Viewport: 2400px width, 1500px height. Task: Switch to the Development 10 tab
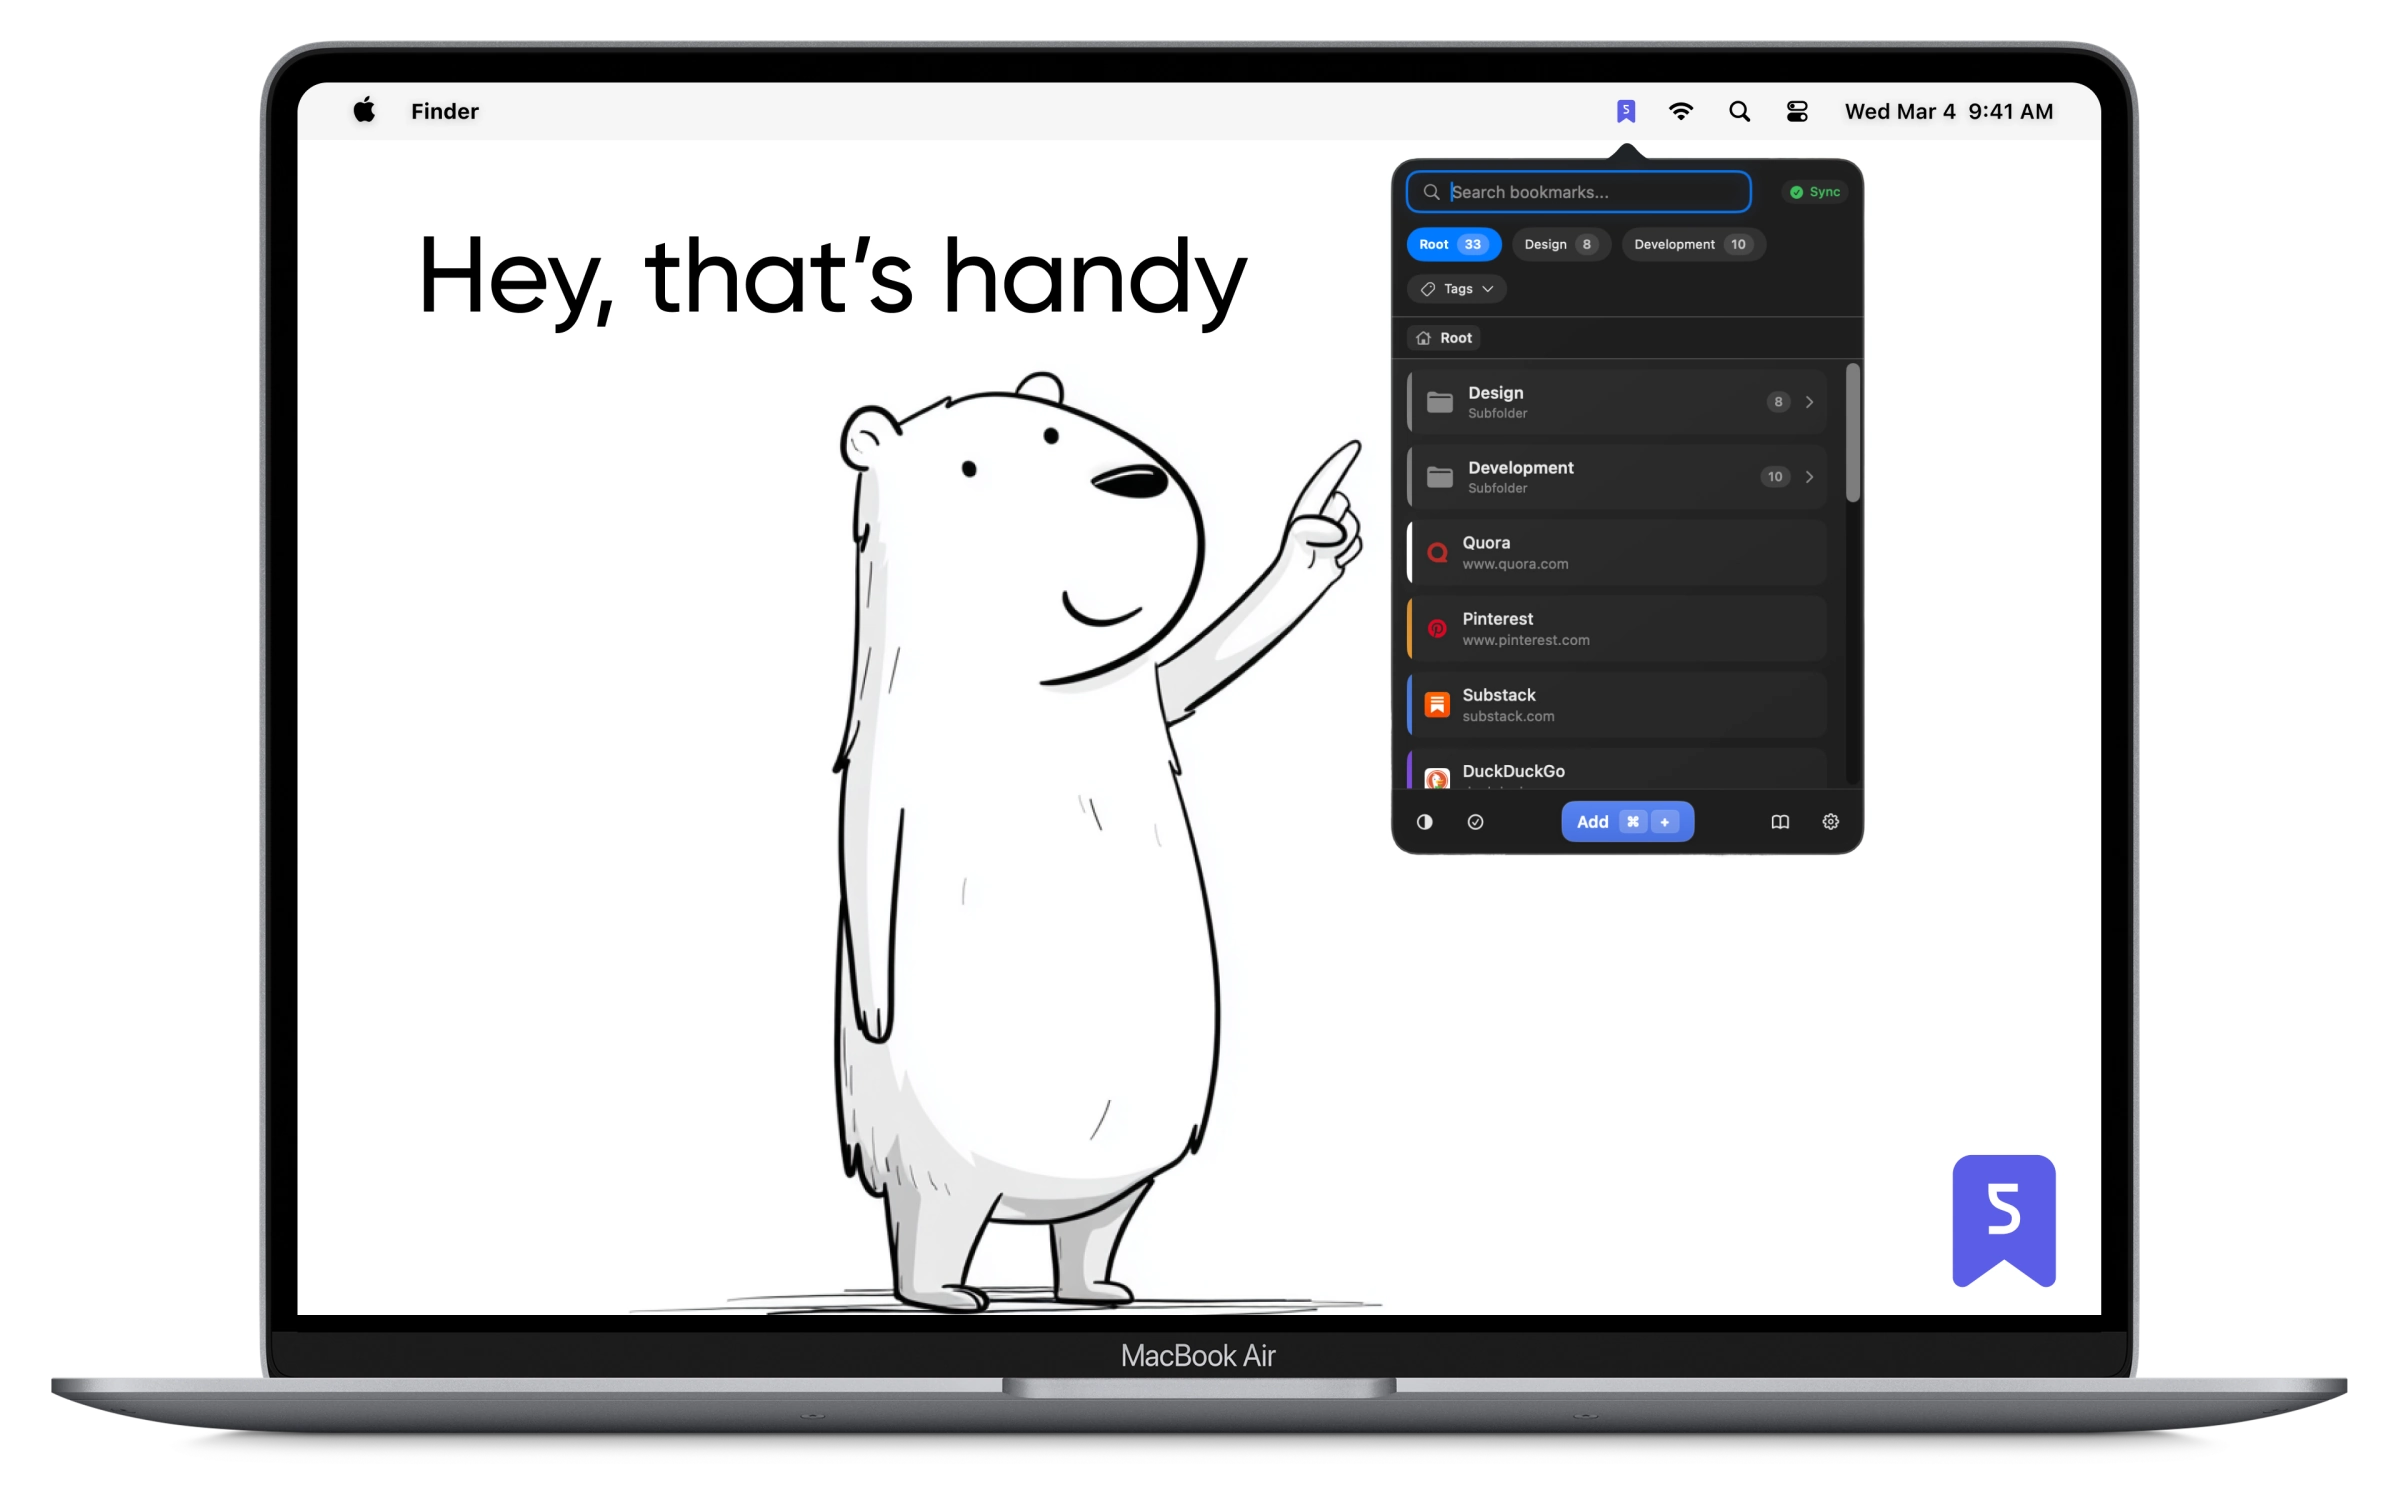pyautogui.click(x=1693, y=244)
